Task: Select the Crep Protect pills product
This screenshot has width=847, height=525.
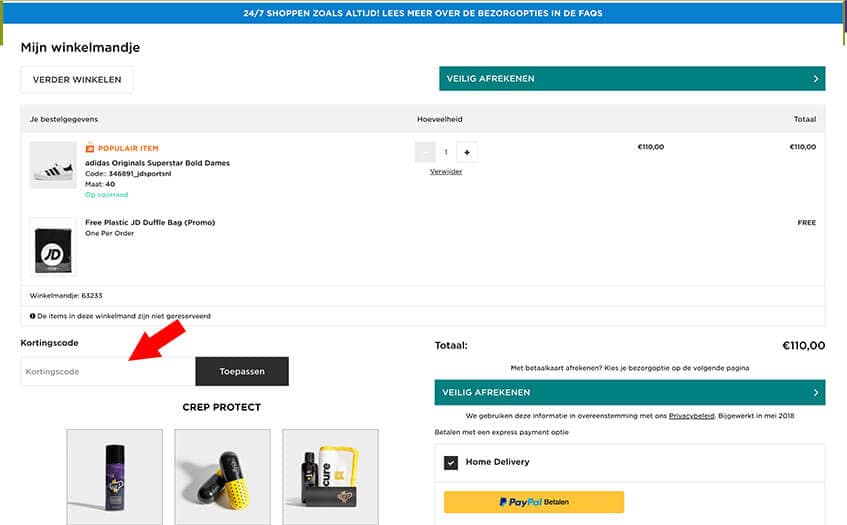Action: (x=223, y=477)
